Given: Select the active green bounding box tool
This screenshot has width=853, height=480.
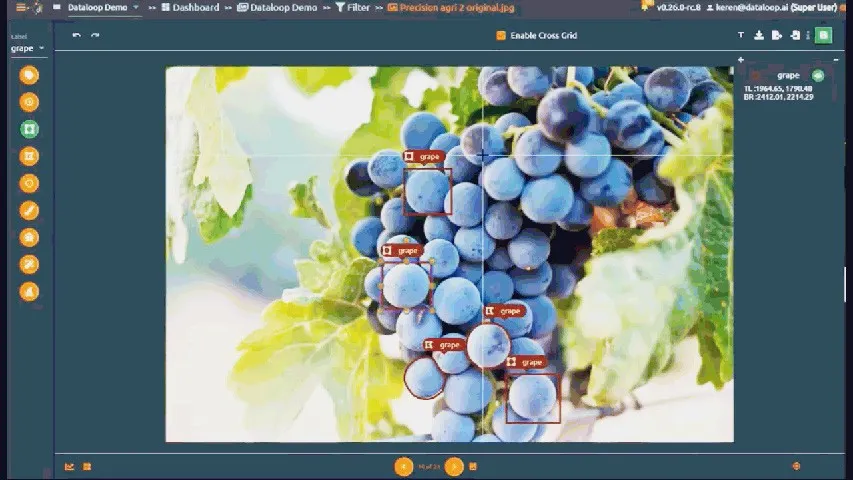Looking at the screenshot, I should (29, 130).
